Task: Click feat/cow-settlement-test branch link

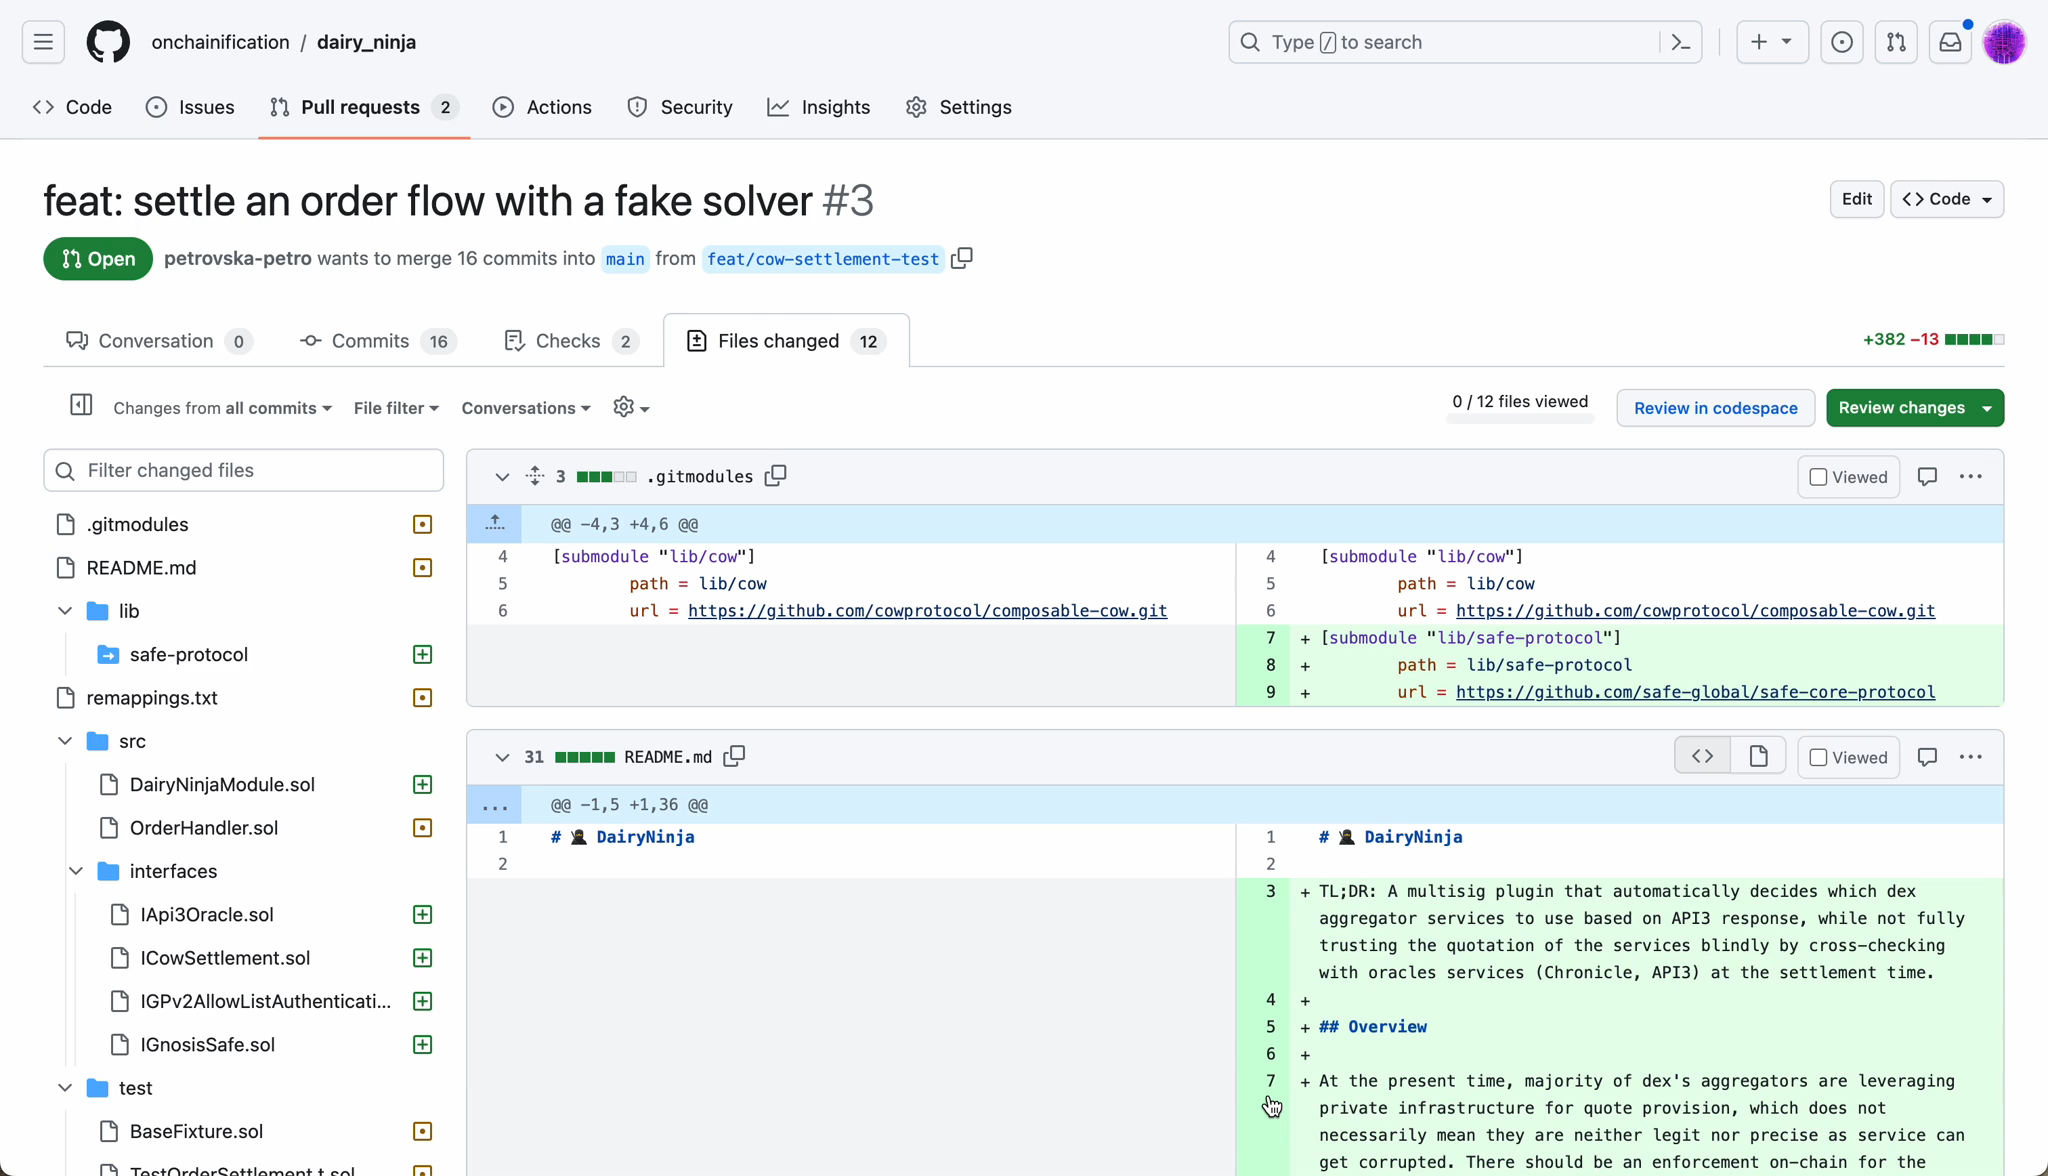Action: click(822, 259)
